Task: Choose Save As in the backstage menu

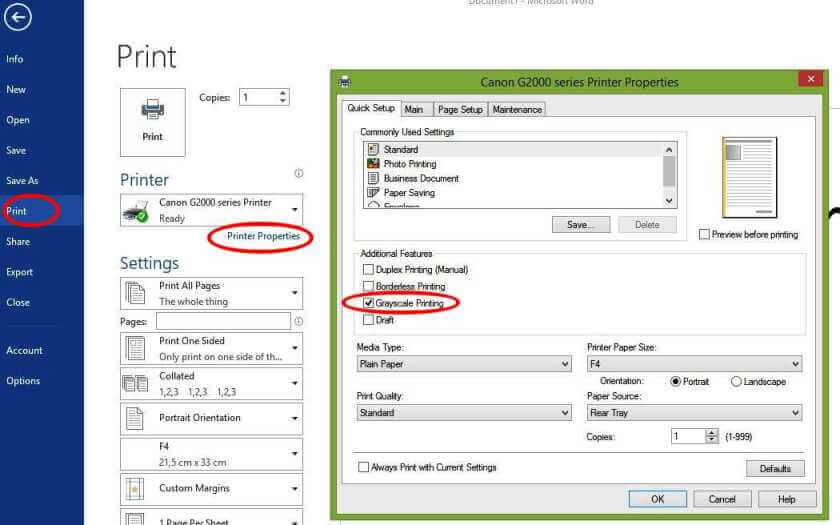Action: coord(22,181)
